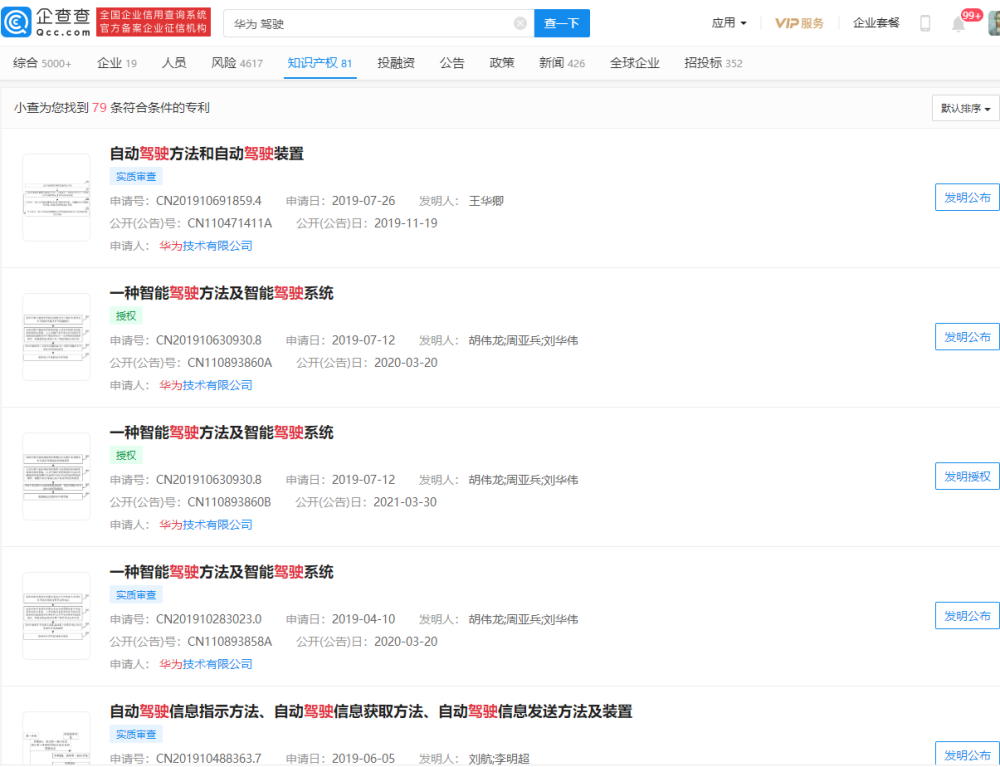Open patent title for CN110893860A
This screenshot has width=1000, height=767.
click(x=221, y=293)
